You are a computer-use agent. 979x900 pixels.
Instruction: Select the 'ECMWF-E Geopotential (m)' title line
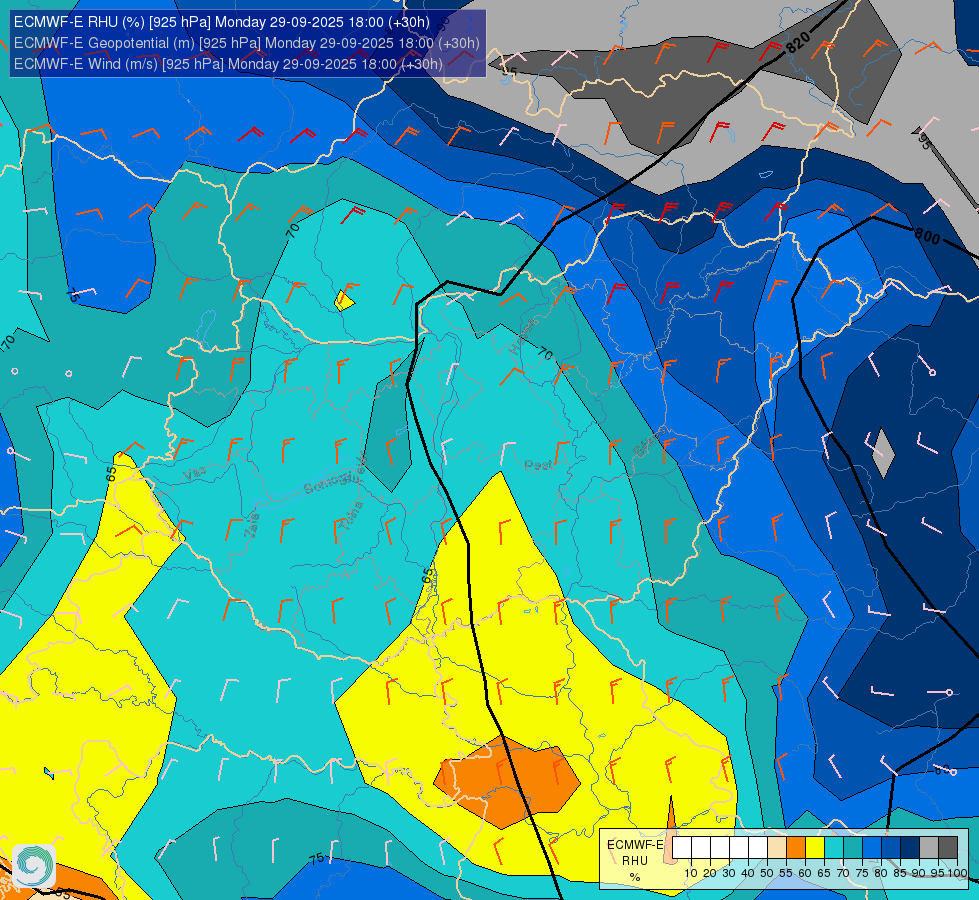(x=247, y=43)
